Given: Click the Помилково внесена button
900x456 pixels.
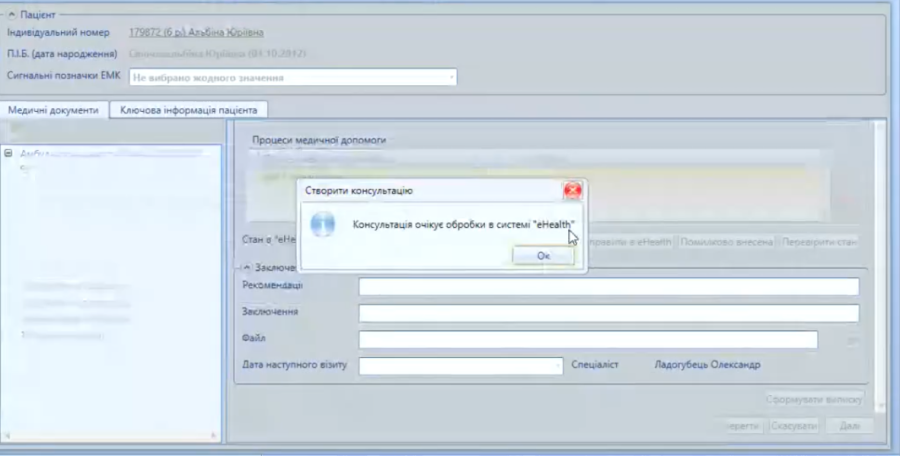Looking at the screenshot, I should click(x=726, y=242).
